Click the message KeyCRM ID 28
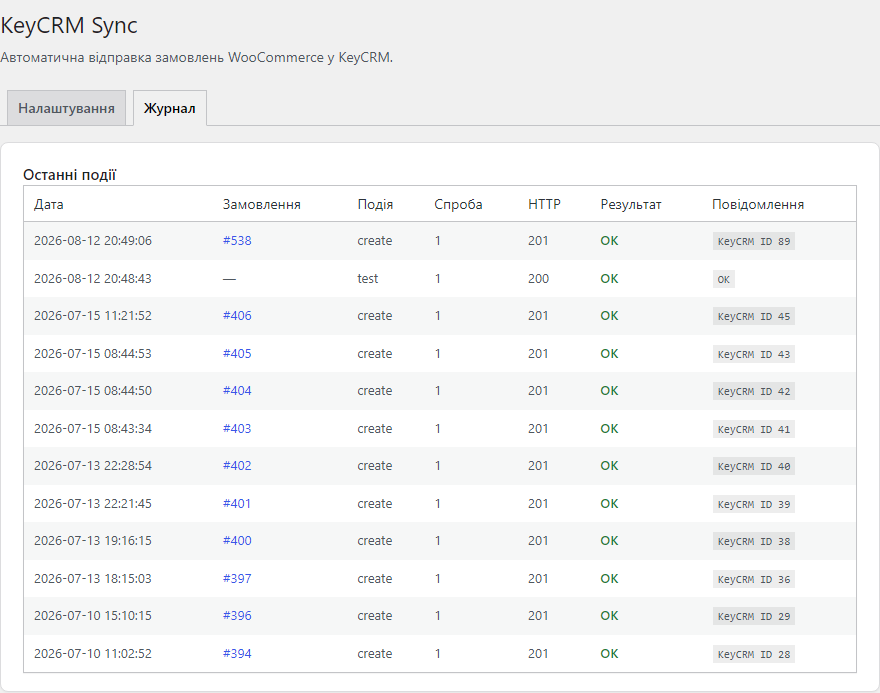 (x=754, y=654)
